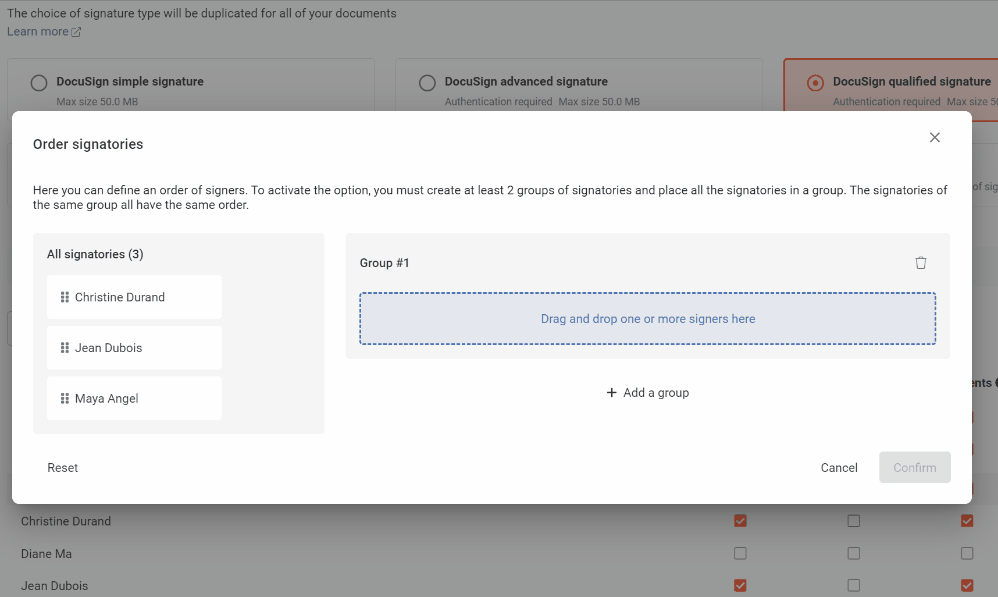Screen dimensions: 998x597
Task: Uncheck first checkbox in Jean Dubois row
Action: click(740, 585)
